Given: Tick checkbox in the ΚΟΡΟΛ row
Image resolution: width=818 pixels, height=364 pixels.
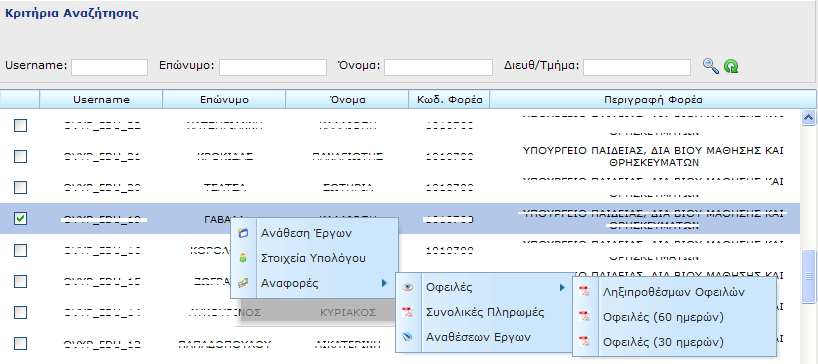Looking at the screenshot, I should tap(20, 250).
